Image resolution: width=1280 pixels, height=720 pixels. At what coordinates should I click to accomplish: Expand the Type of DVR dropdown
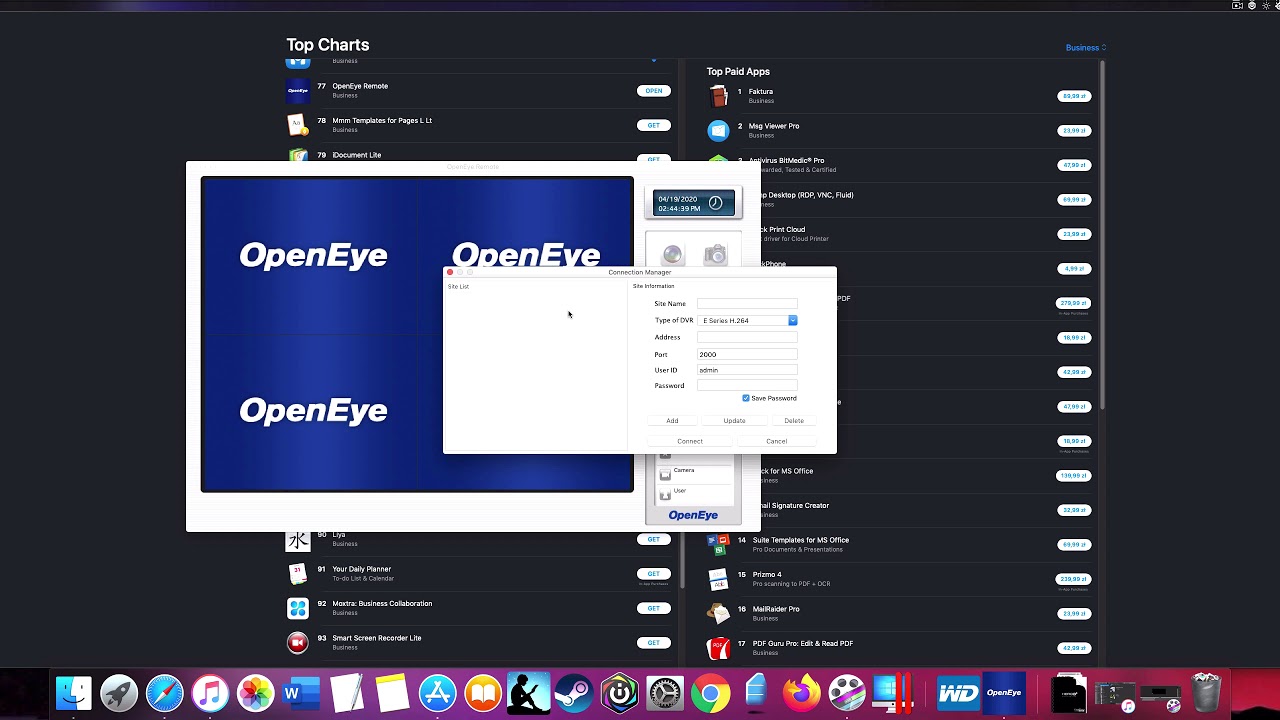(x=792, y=320)
